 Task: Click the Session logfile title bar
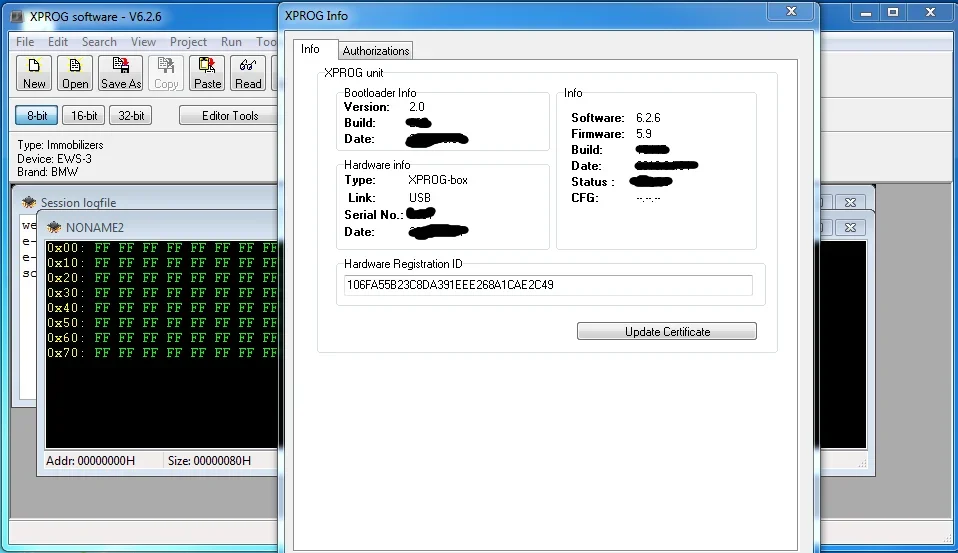(145, 202)
